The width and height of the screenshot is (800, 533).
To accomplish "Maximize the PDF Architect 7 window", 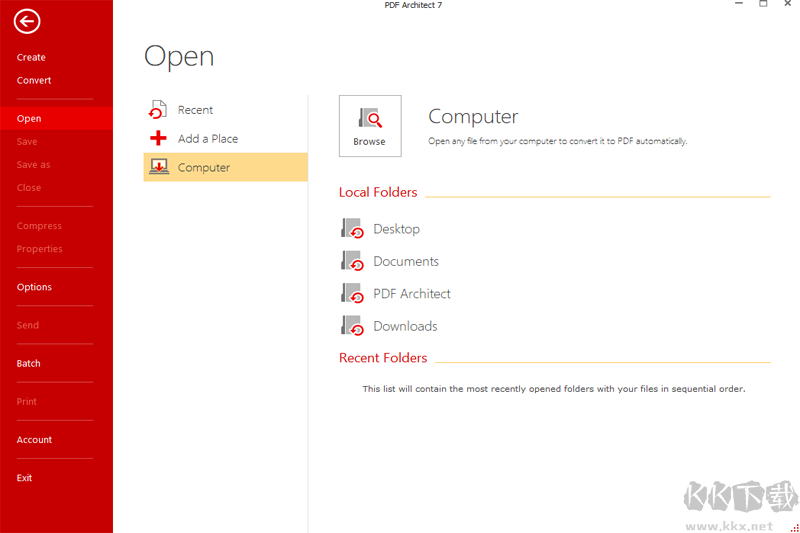I will [x=763, y=4].
